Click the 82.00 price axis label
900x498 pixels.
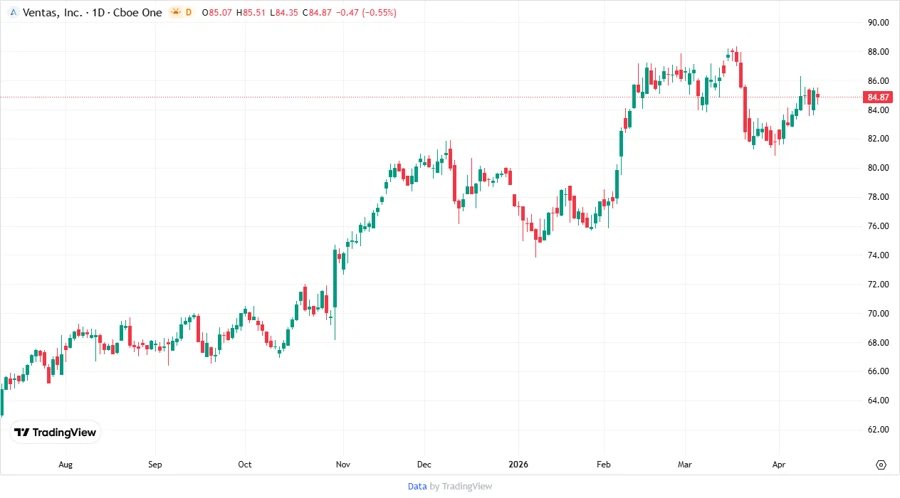[878, 139]
